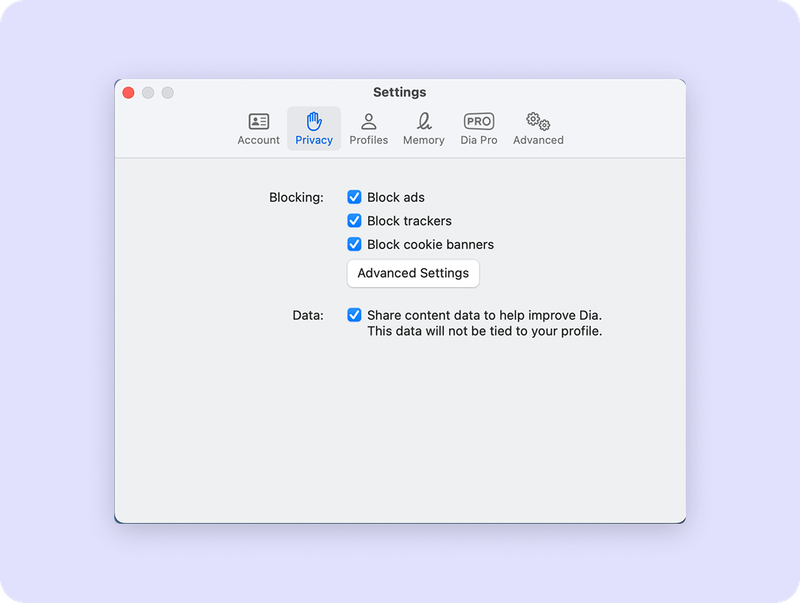Select the Privacy hand icon
The image size is (800, 603).
314,121
